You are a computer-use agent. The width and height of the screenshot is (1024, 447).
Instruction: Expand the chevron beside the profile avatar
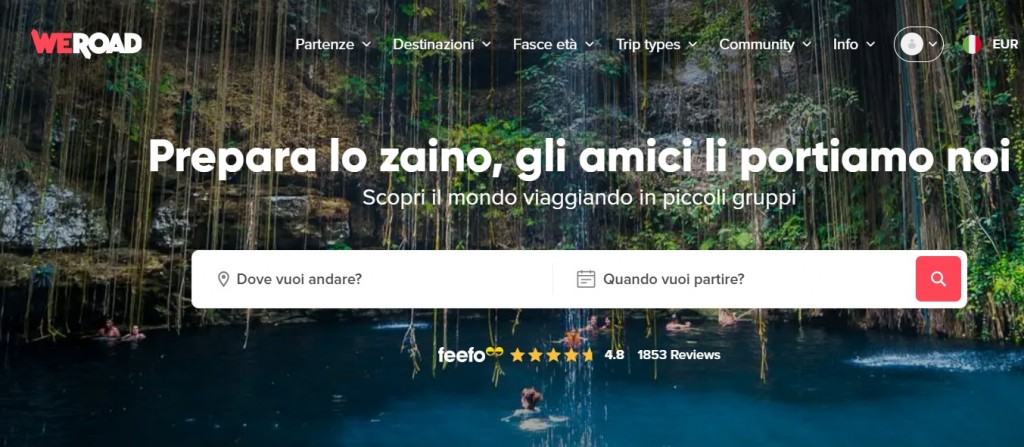pos(933,44)
